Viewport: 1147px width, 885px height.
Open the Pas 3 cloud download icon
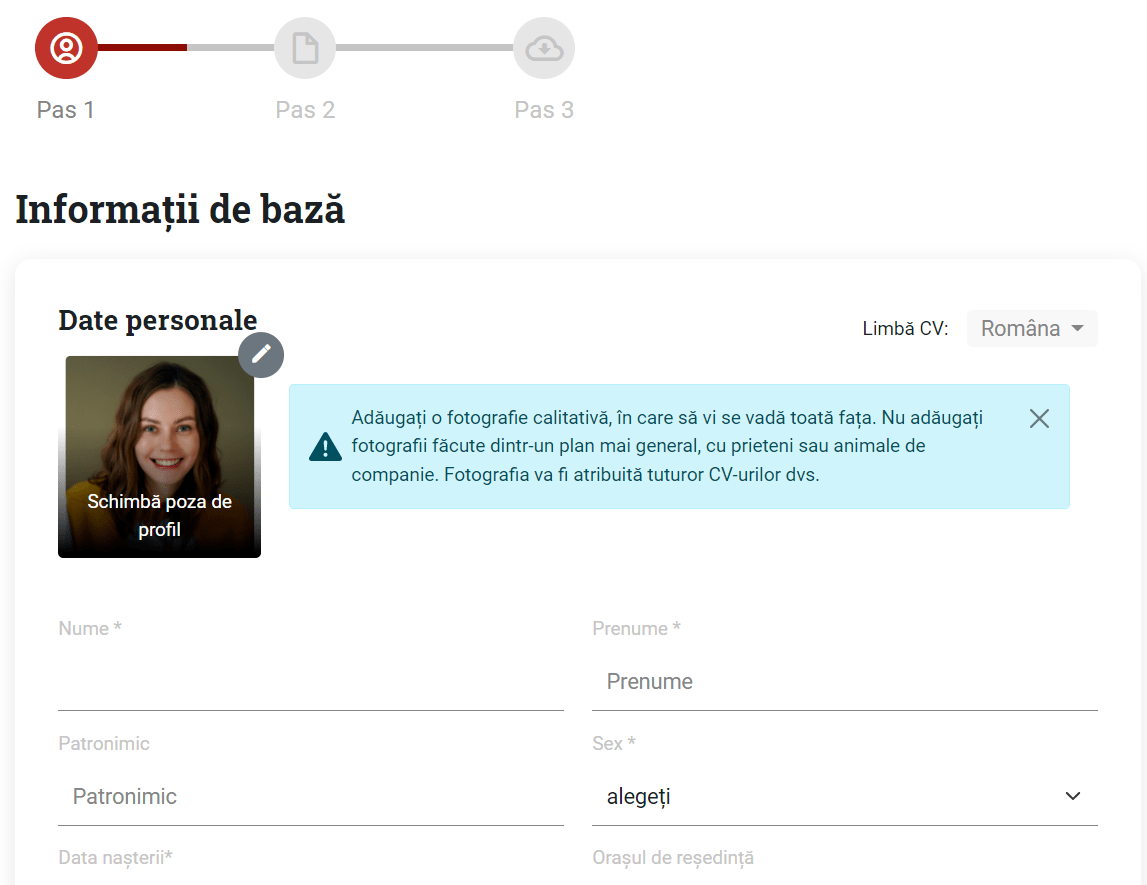pos(544,48)
